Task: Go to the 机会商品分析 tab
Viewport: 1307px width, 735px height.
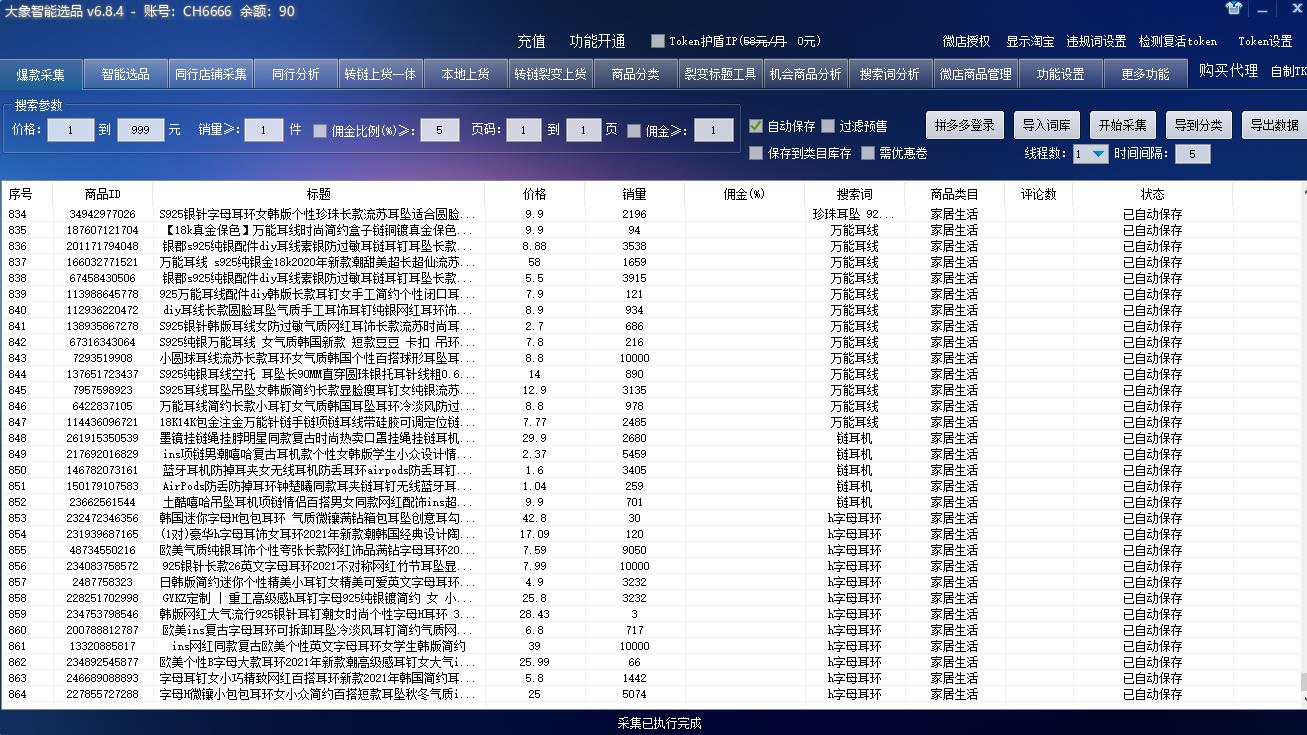Action: click(805, 74)
